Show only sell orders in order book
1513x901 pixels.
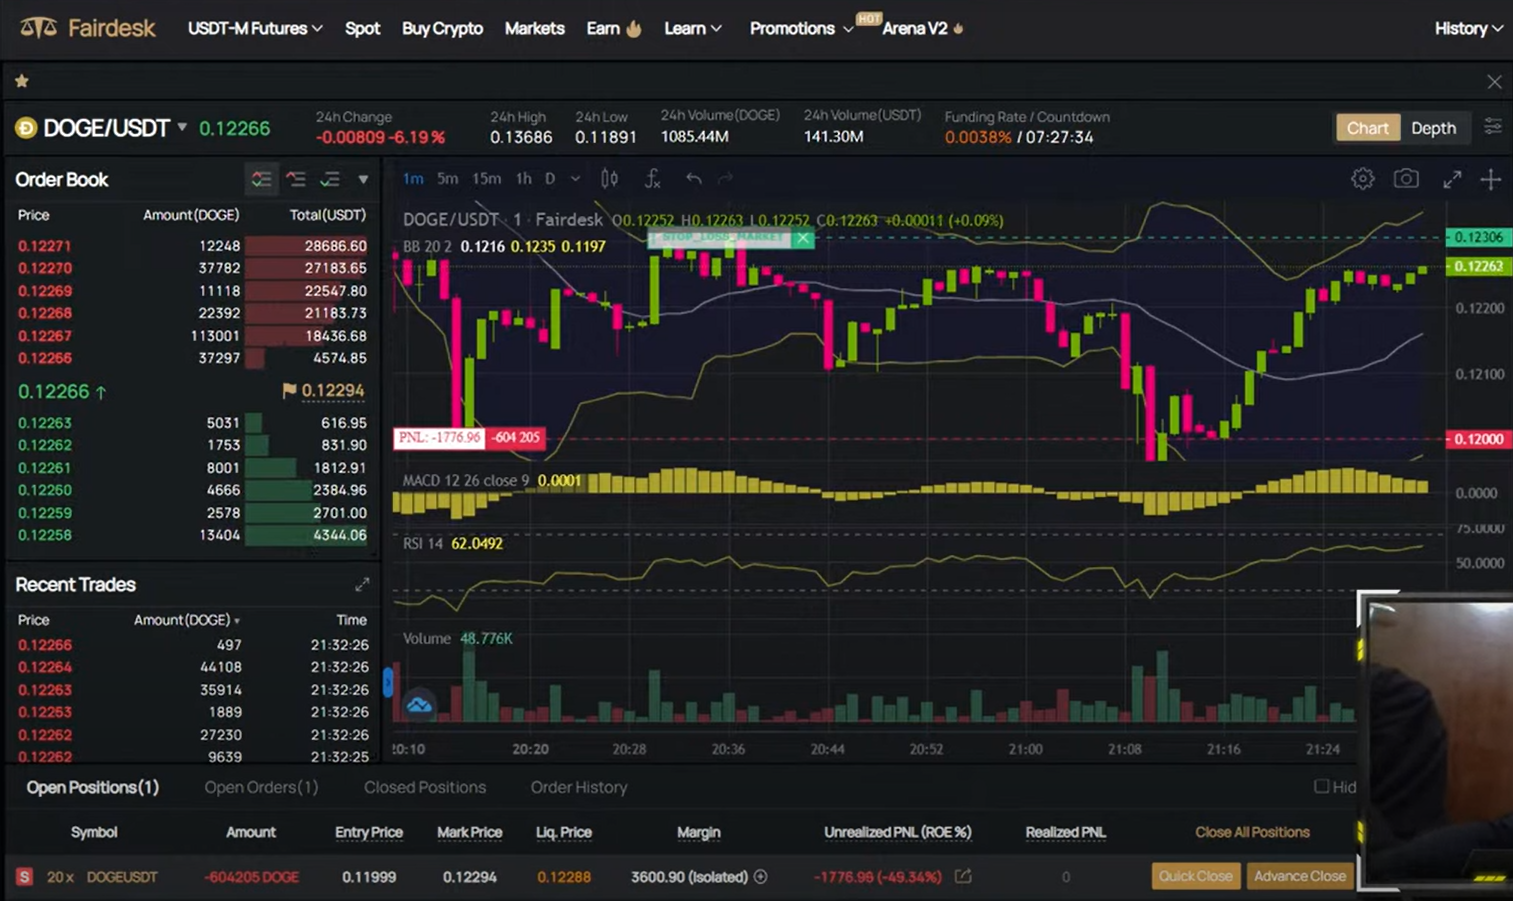point(296,180)
